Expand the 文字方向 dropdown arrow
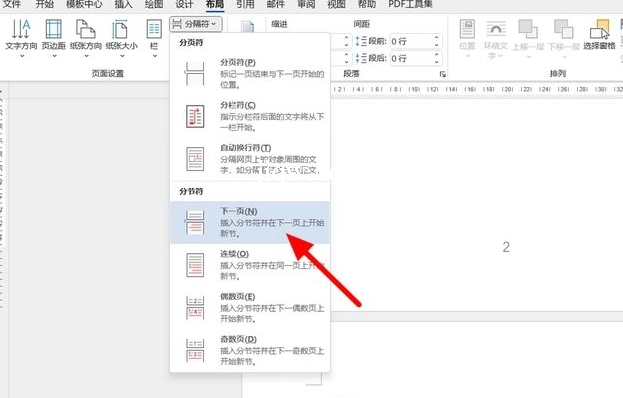 (21, 56)
